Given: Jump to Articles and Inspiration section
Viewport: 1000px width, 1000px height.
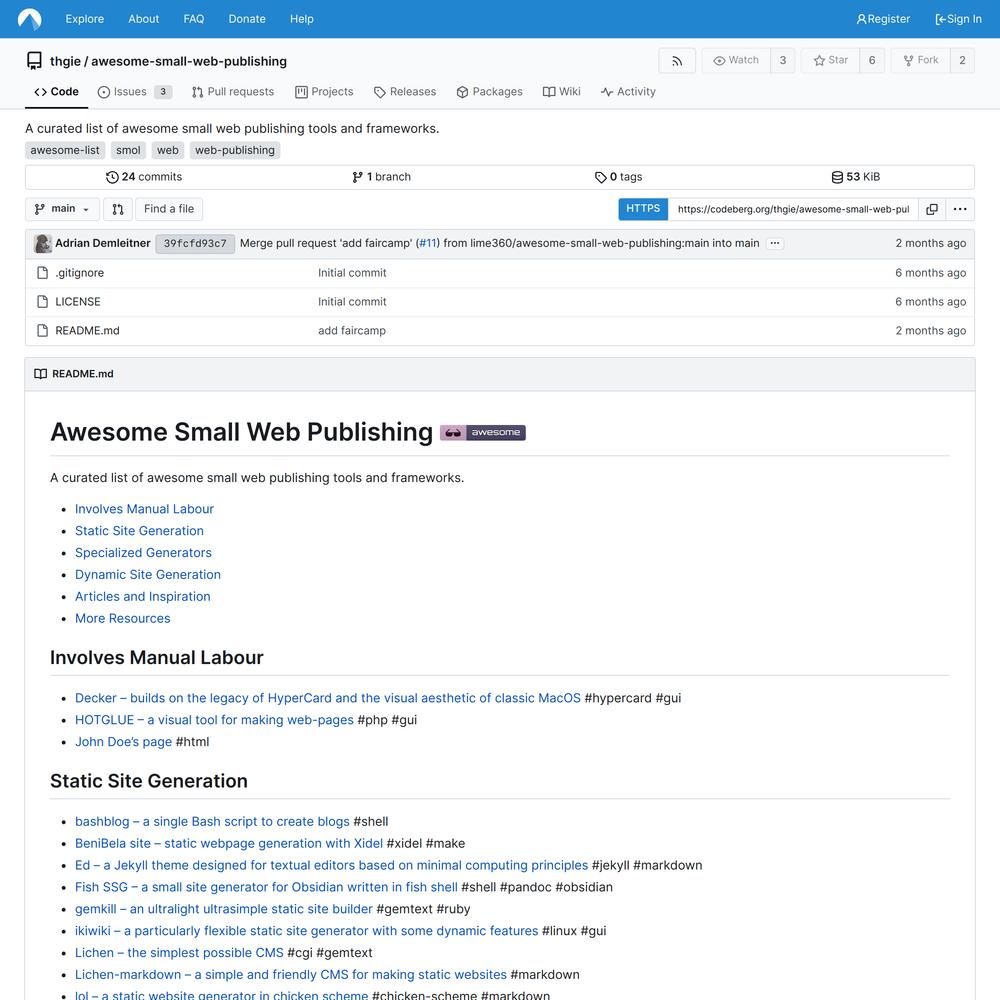Looking at the screenshot, I should [x=142, y=596].
